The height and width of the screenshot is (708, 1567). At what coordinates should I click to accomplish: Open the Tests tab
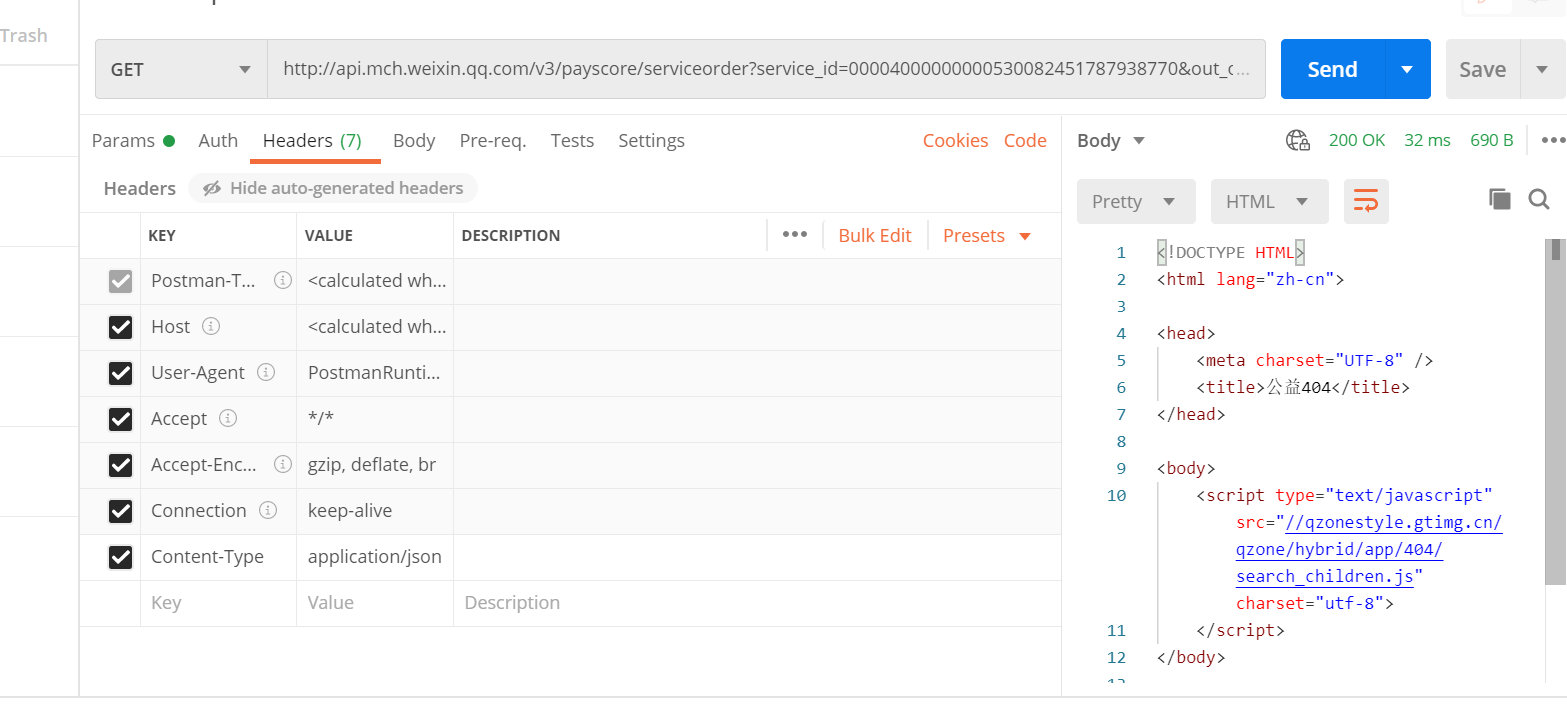[x=572, y=141]
